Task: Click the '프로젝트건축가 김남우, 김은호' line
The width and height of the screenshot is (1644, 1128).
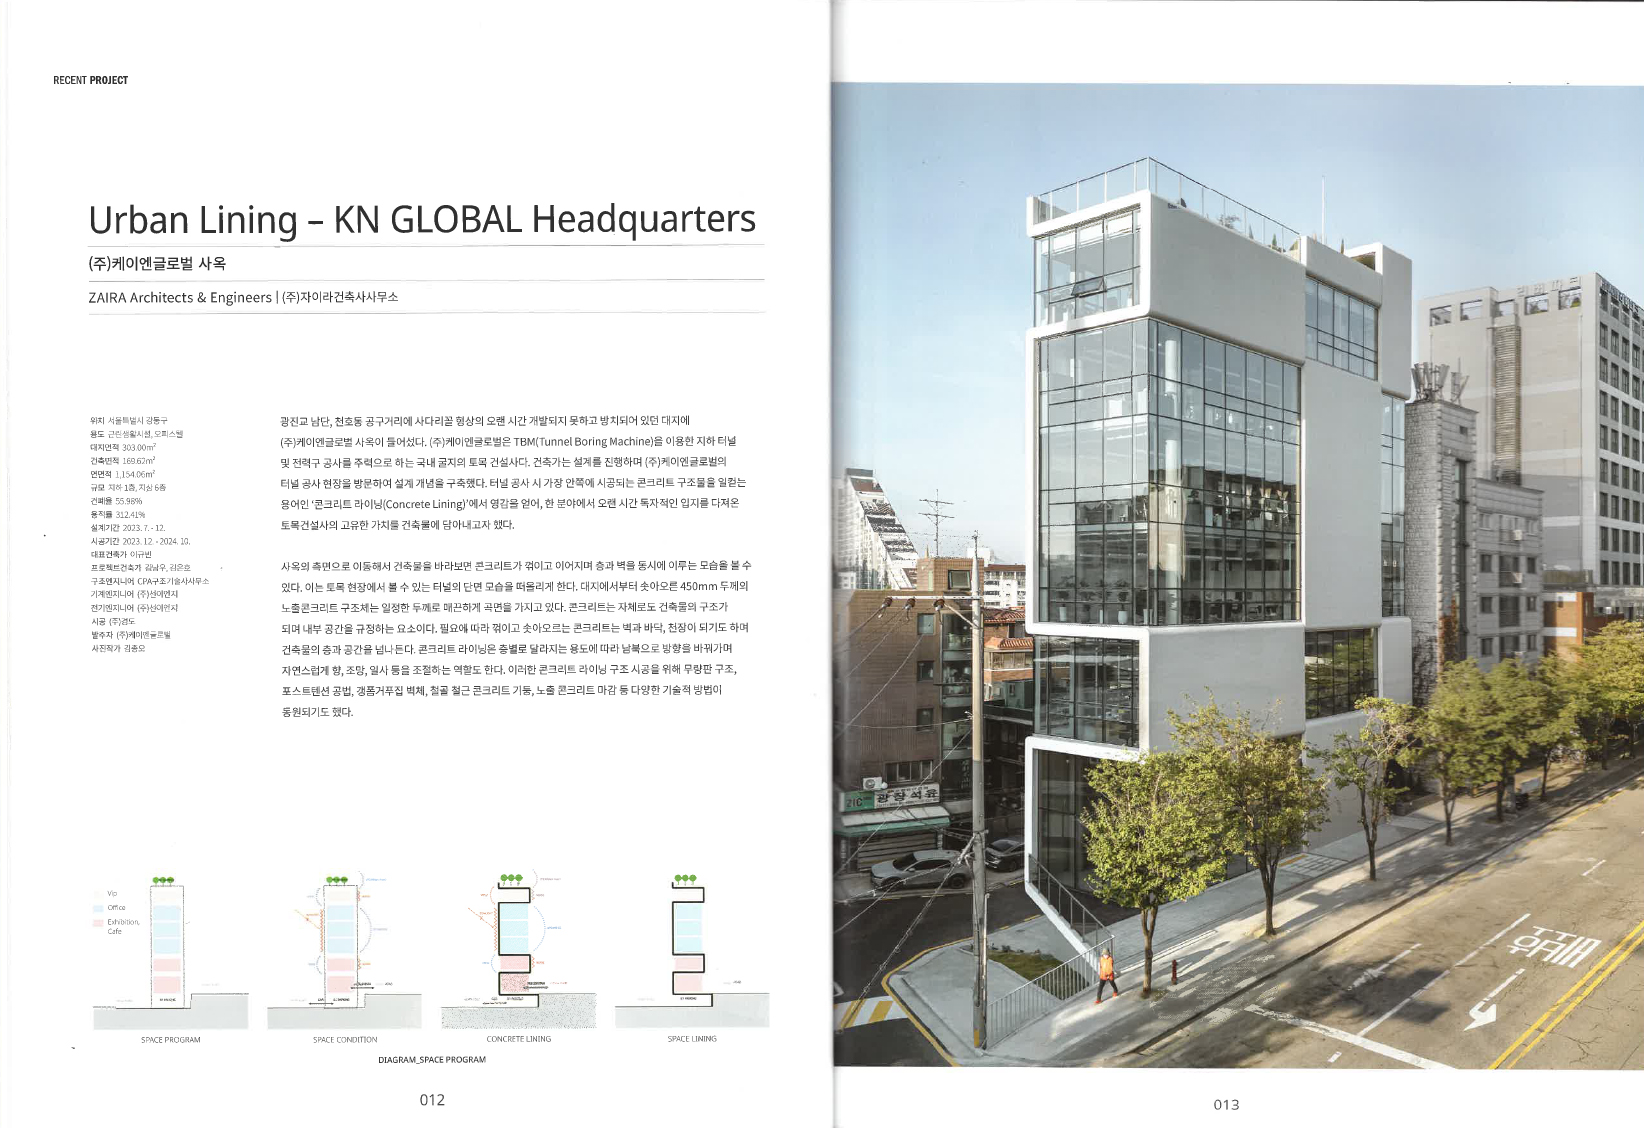Action: coord(141,567)
